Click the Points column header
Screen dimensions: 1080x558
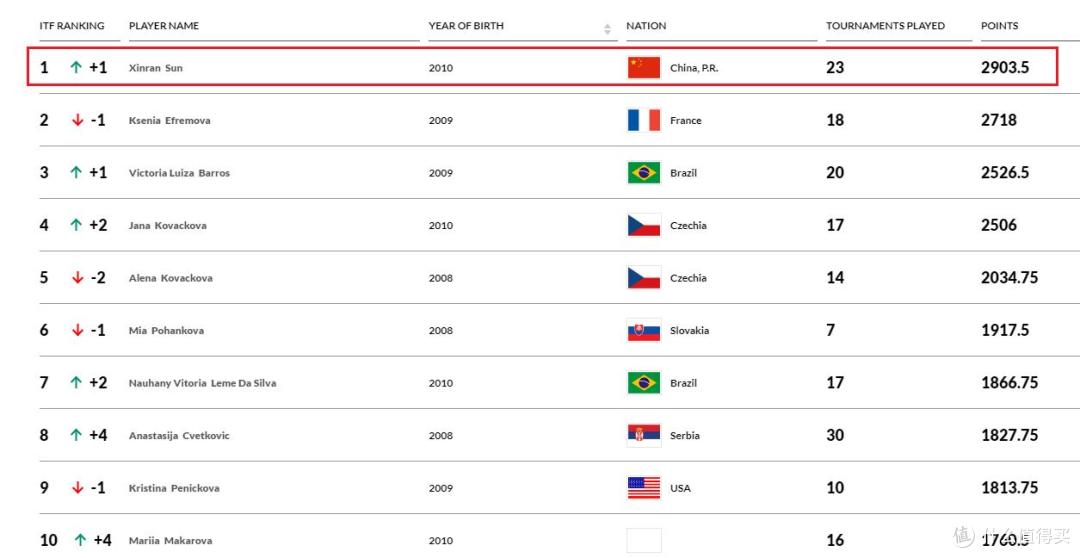(999, 25)
